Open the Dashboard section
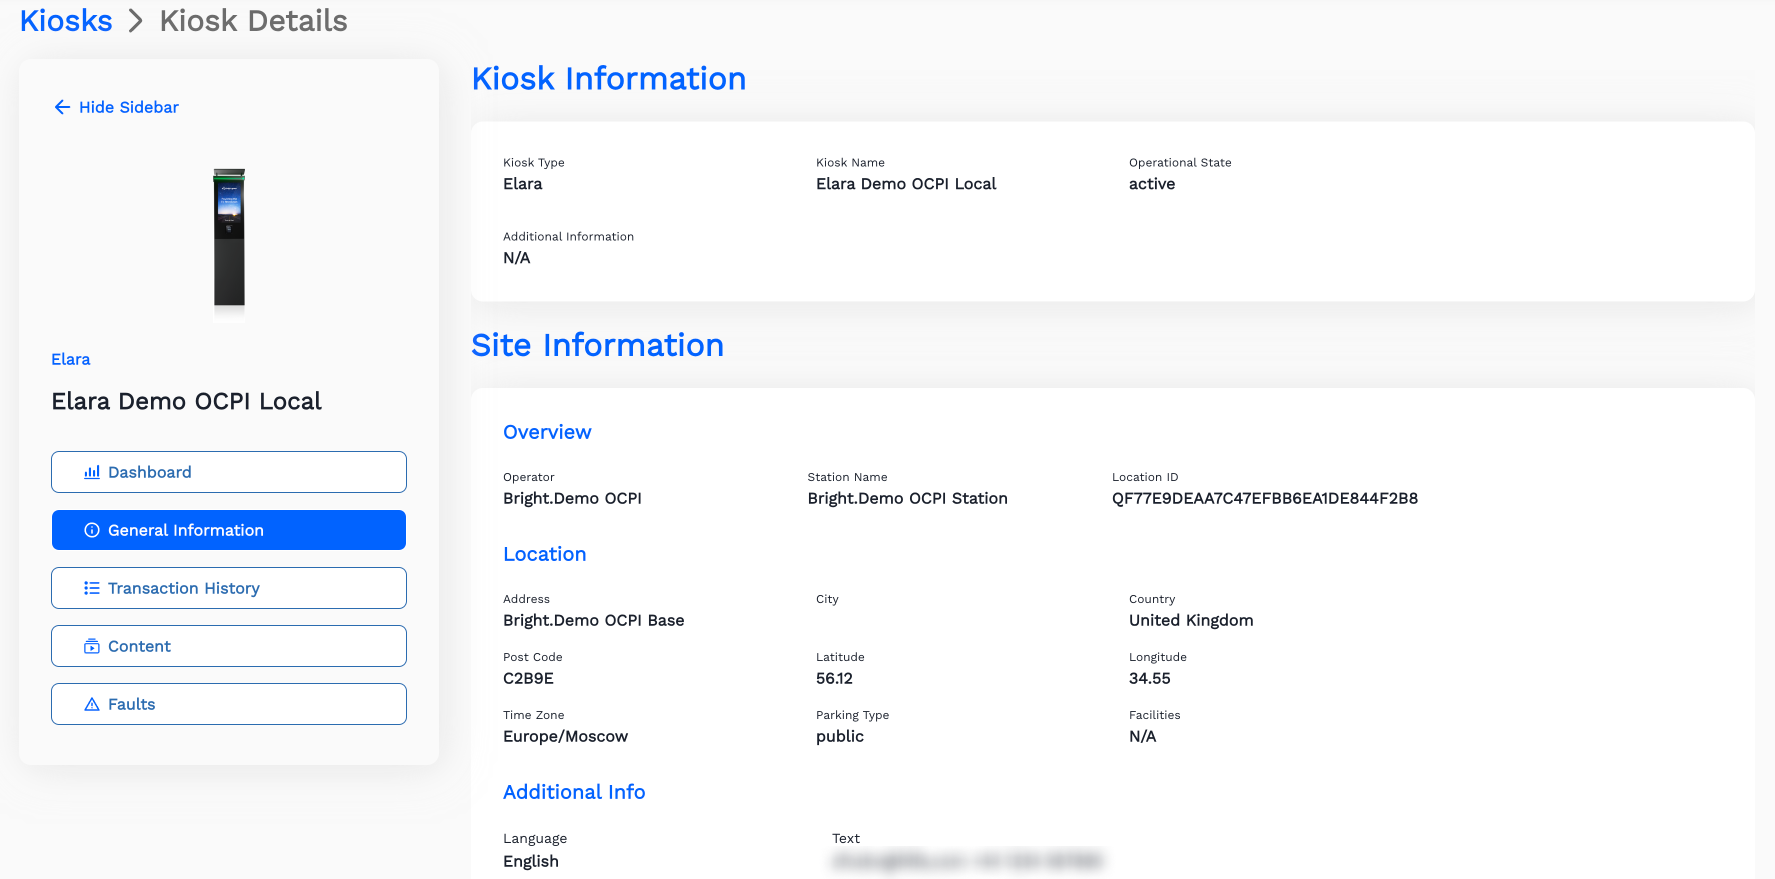 (x=229, y=472)
